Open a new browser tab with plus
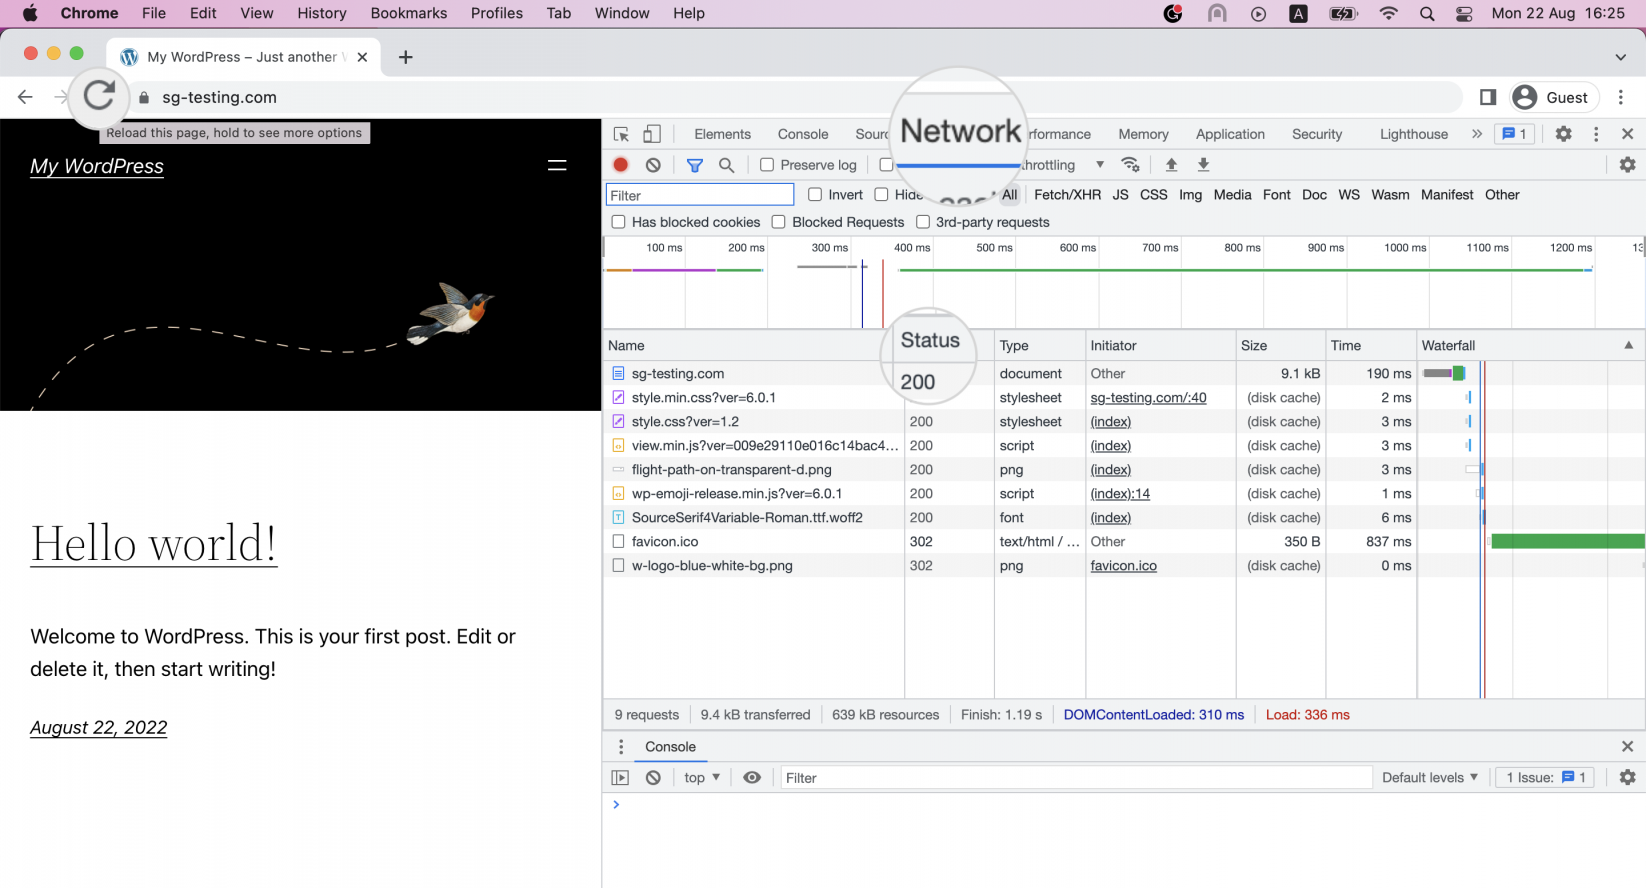The height and width of the screenshot is (888, 1646). point(405,57)
